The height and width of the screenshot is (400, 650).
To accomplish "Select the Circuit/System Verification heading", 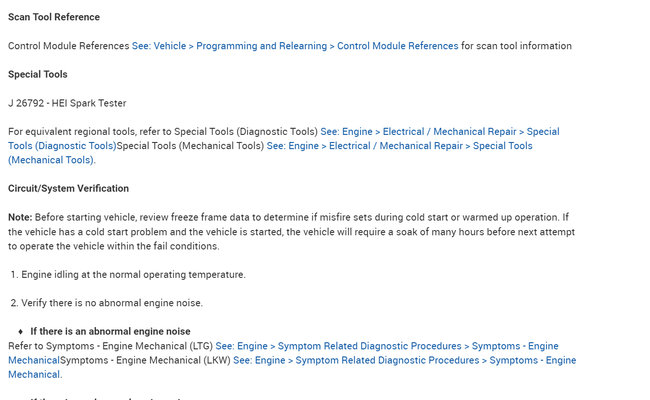I will 68,188.
